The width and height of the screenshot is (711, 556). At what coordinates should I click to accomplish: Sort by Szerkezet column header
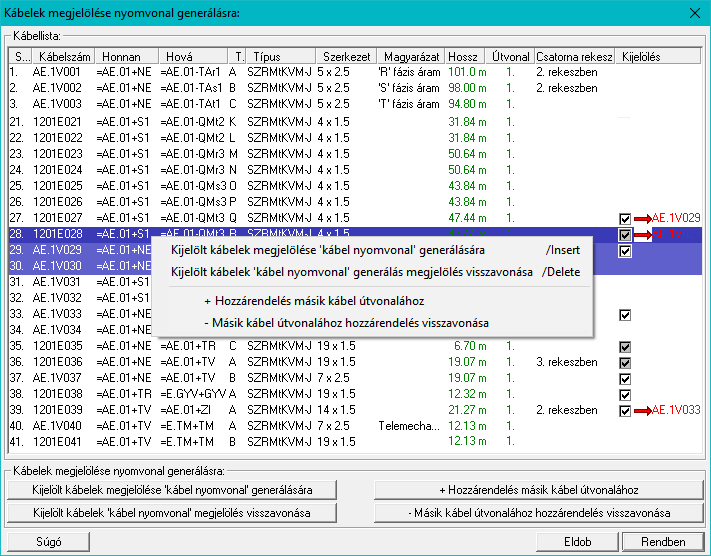click(x=346, y=57)
